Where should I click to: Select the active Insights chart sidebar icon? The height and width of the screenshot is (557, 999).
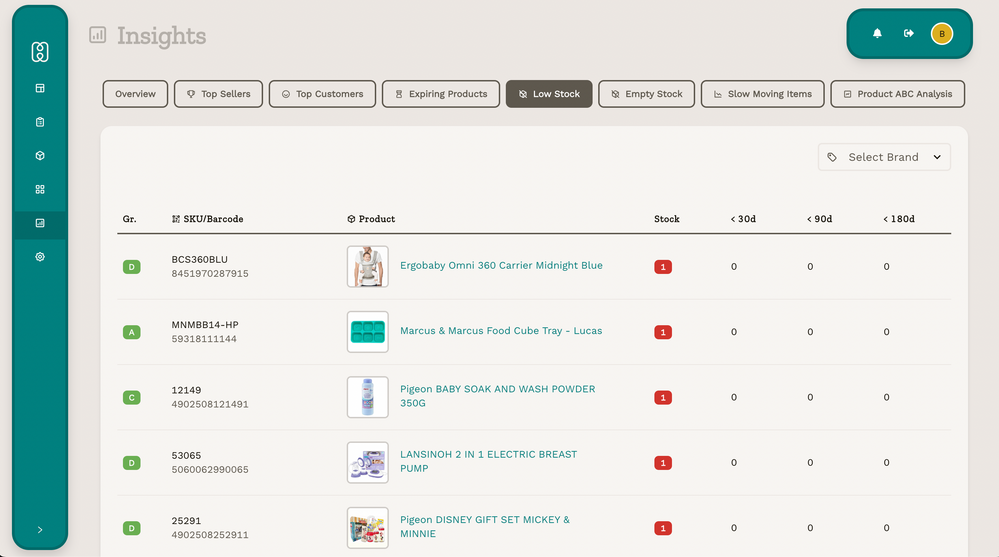pyautogui.click(x=40, y=223)
